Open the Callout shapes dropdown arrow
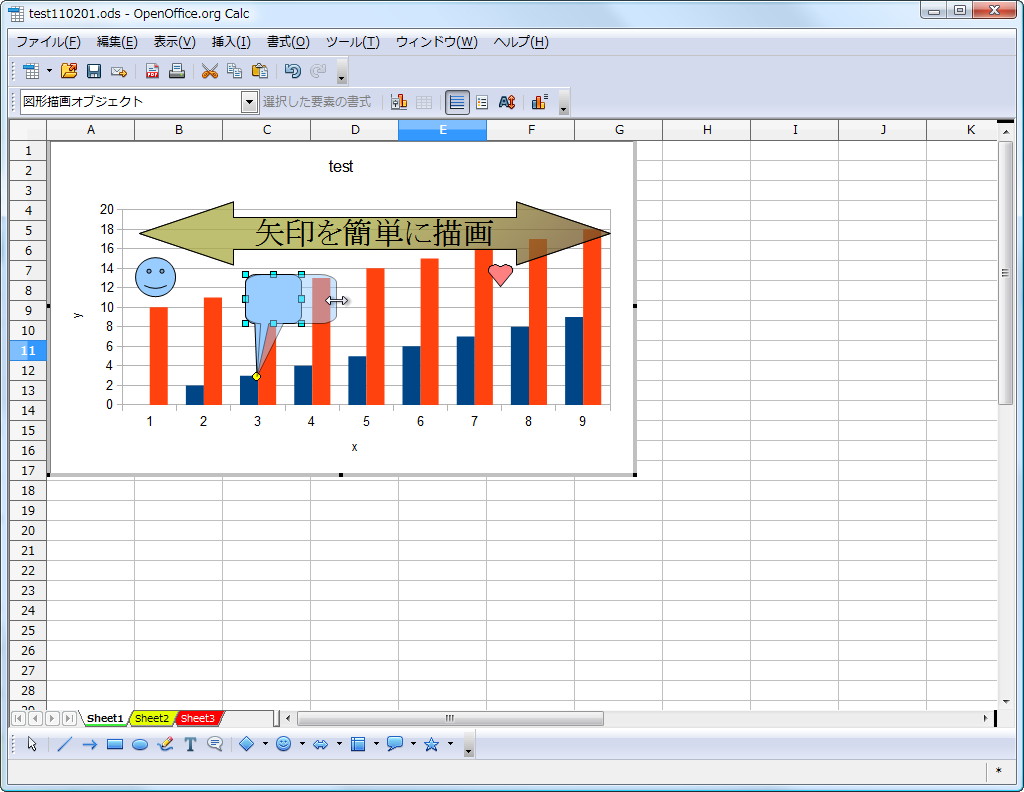Image resolution: width=1024 pixels, height=792 pixels. [x=413, y=744]
